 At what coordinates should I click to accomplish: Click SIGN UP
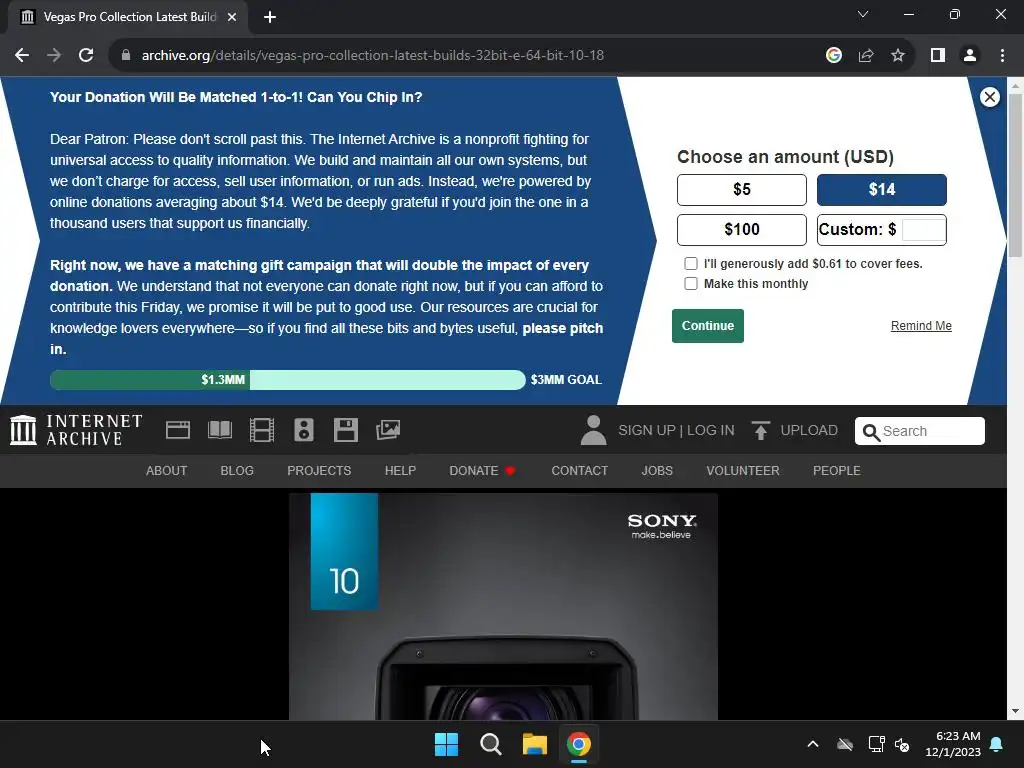tap(647, 430)
